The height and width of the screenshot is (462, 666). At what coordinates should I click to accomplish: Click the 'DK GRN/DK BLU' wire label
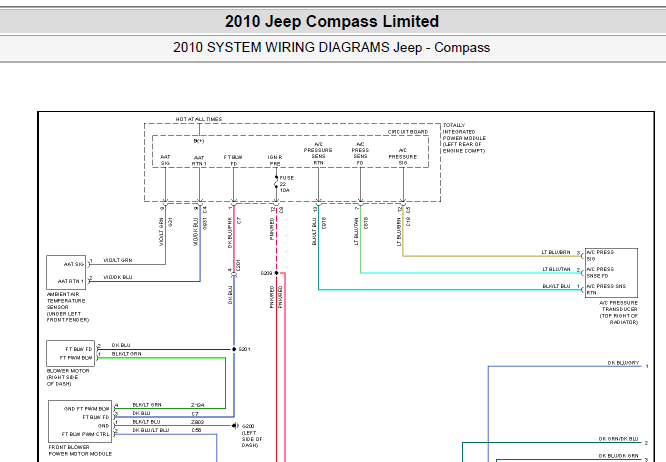click(618, 439)
